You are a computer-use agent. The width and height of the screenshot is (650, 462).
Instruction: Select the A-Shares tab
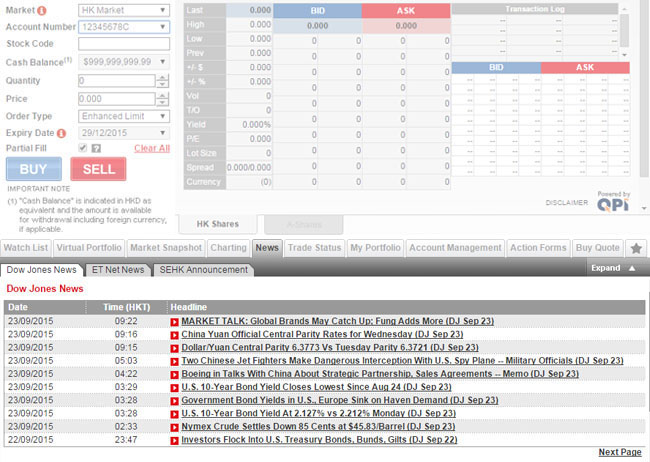point(304,225)
